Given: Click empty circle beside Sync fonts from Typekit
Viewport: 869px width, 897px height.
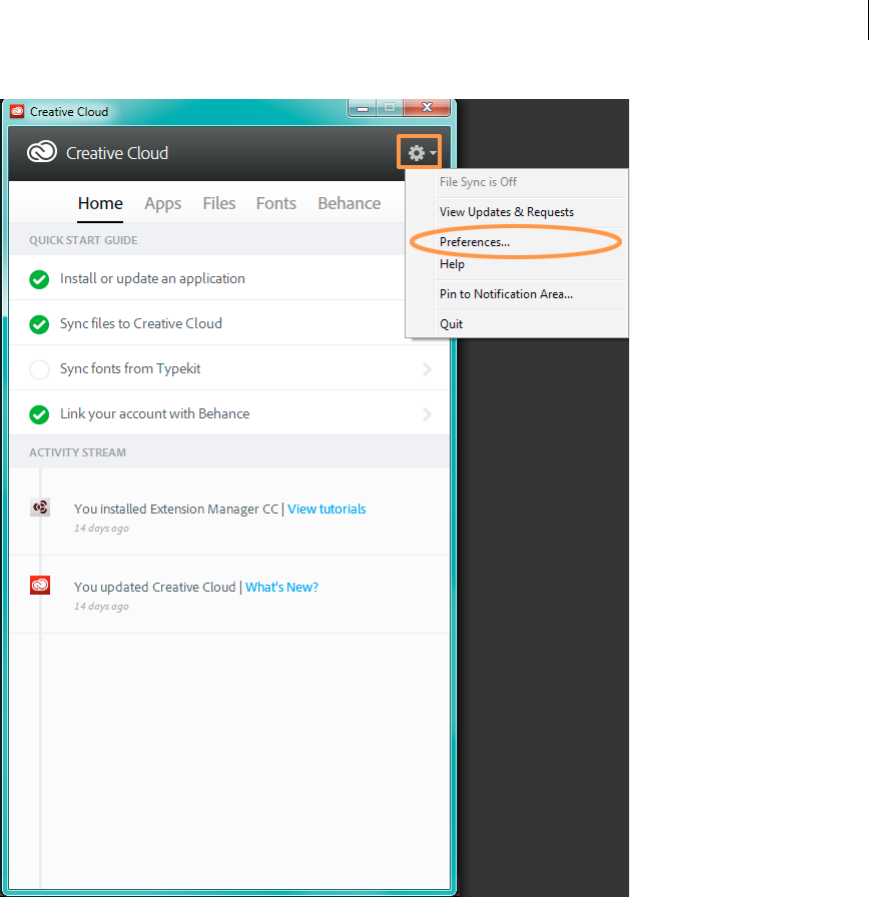Looking at the screenshot, I should [39, 370].
